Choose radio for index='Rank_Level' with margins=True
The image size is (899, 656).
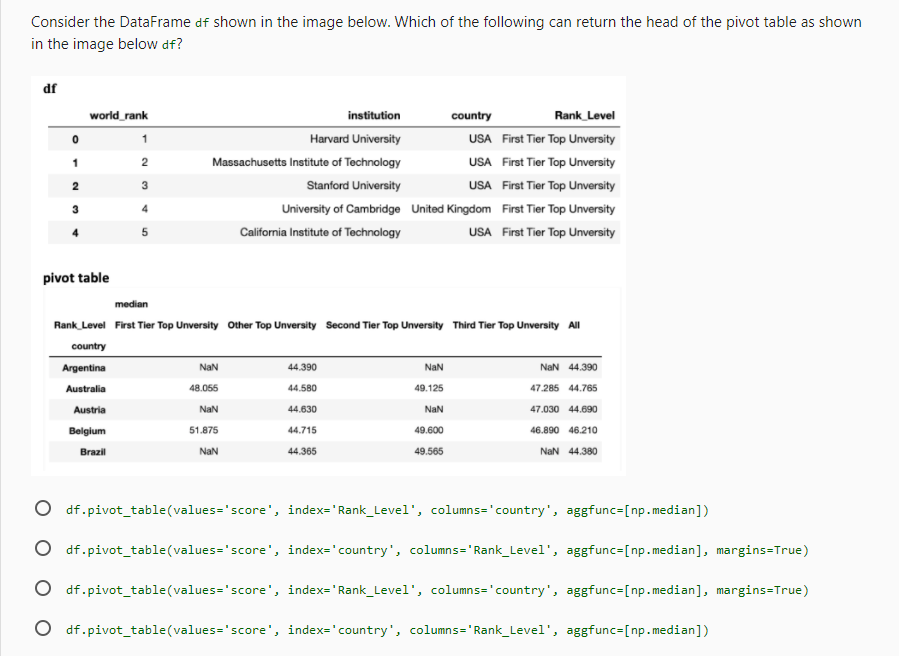[42, 589]
